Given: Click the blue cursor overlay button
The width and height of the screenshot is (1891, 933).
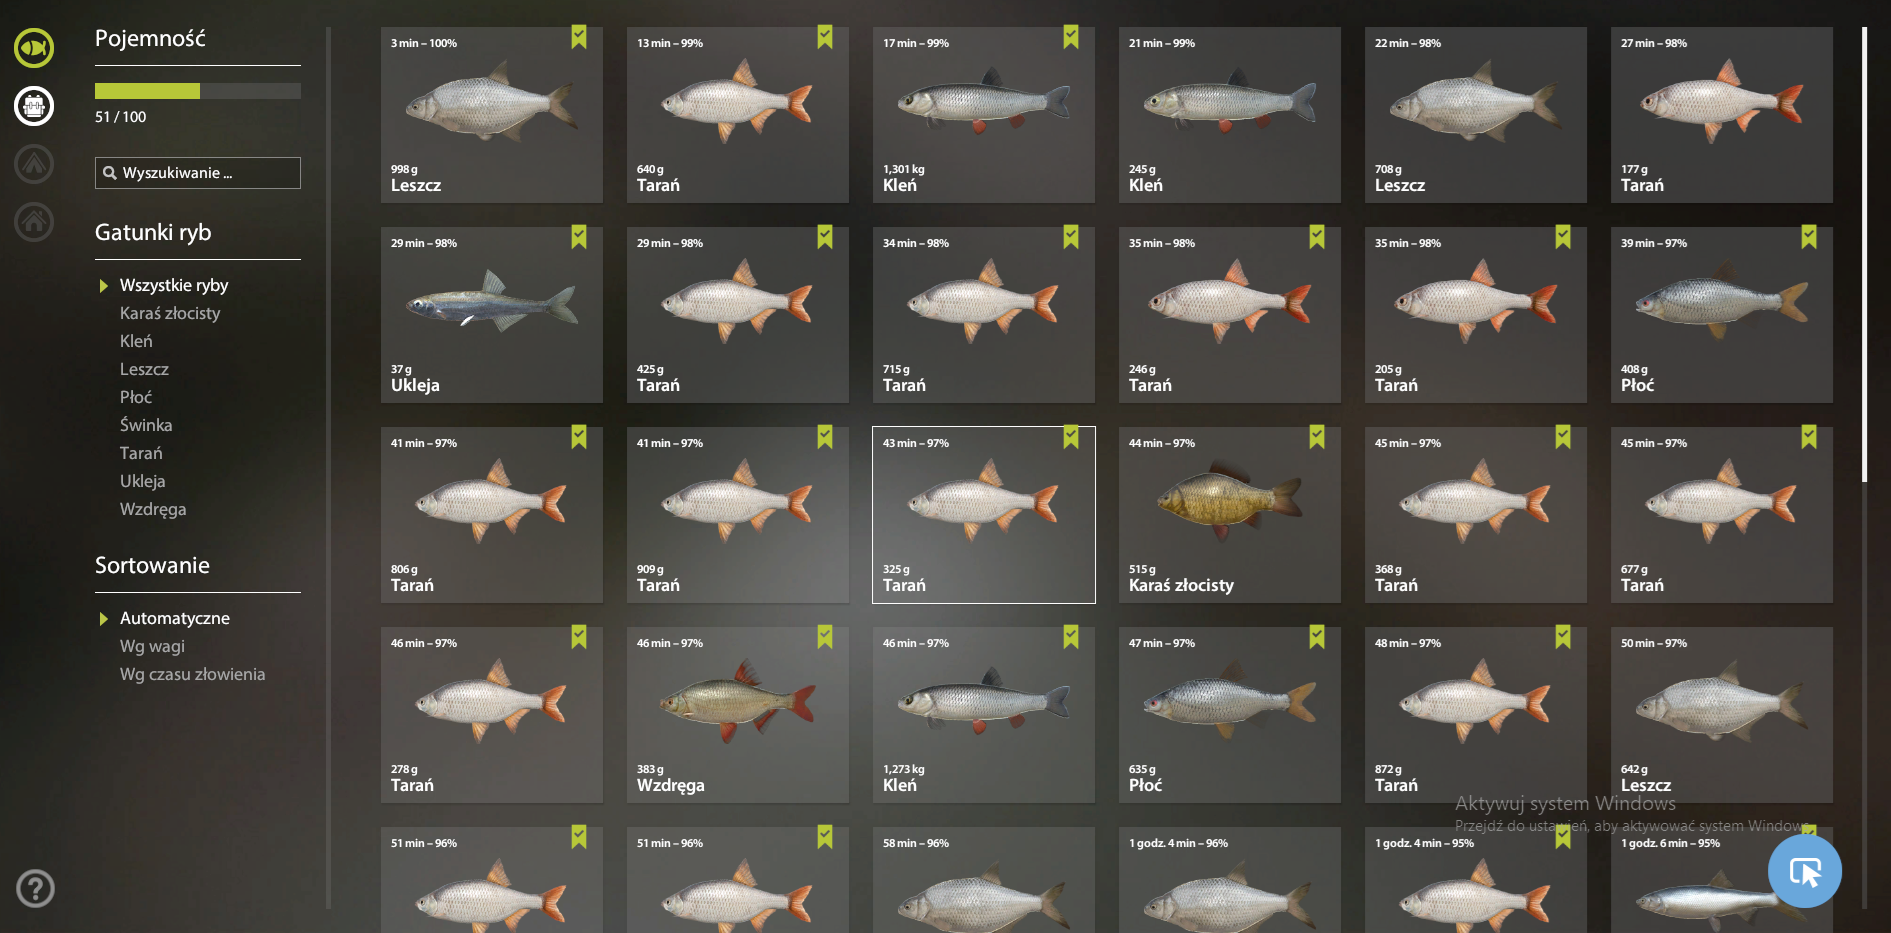Looking at the screenshot, I should click(x=1804, y=871).
